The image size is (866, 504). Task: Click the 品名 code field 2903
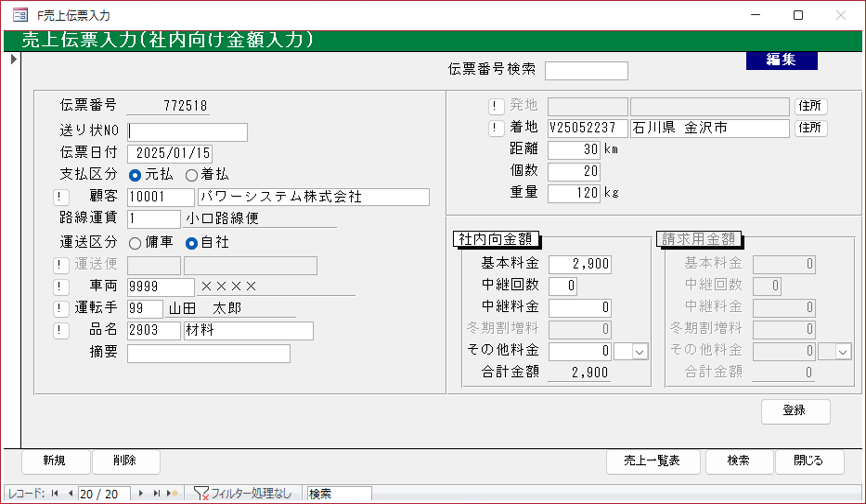154,331
